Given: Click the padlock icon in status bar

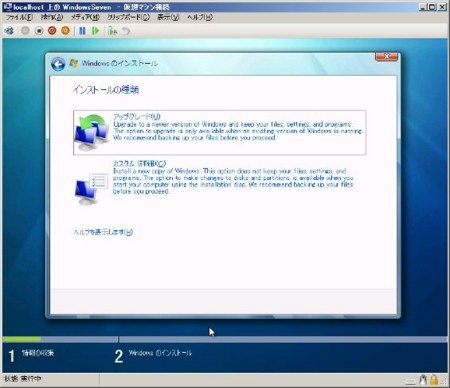Looking at the screenshot, I should [x=434, y=380].
